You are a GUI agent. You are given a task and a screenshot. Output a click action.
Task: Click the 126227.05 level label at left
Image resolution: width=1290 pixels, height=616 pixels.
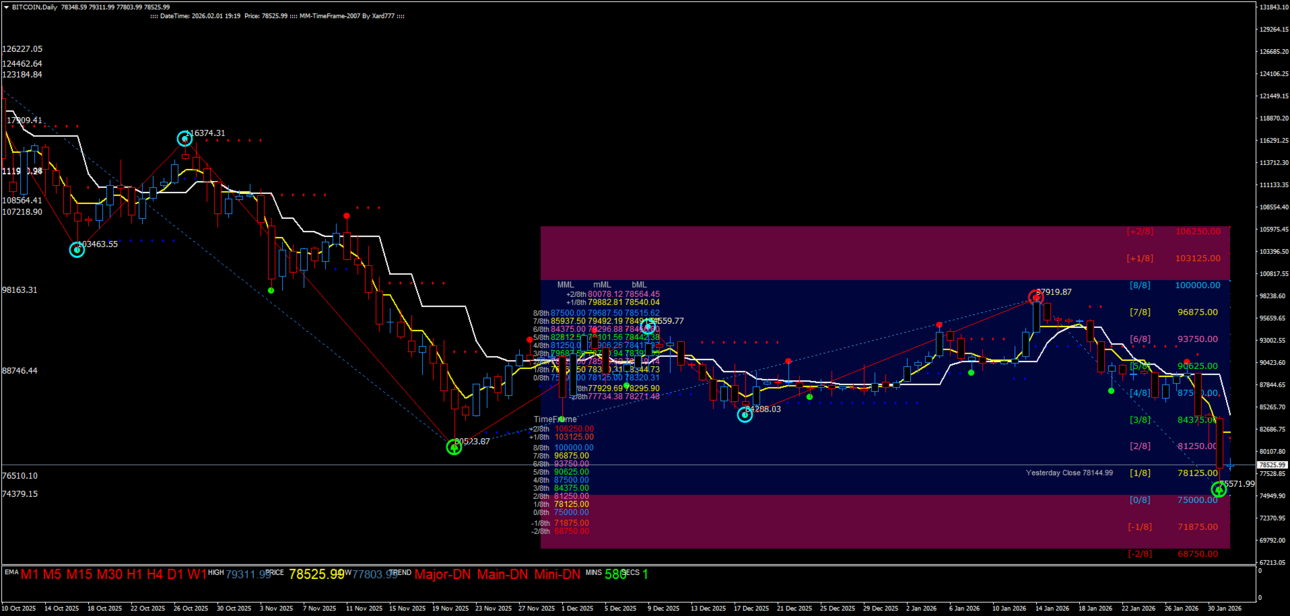[22, 49]
